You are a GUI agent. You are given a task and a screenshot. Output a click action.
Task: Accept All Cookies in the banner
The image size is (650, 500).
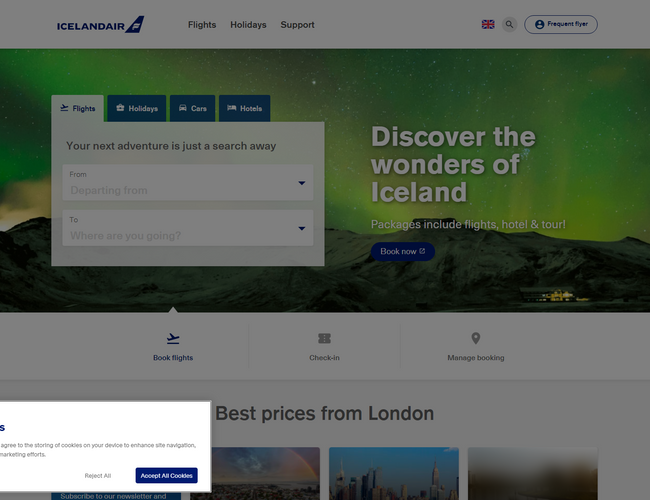[x=167, y=475]
